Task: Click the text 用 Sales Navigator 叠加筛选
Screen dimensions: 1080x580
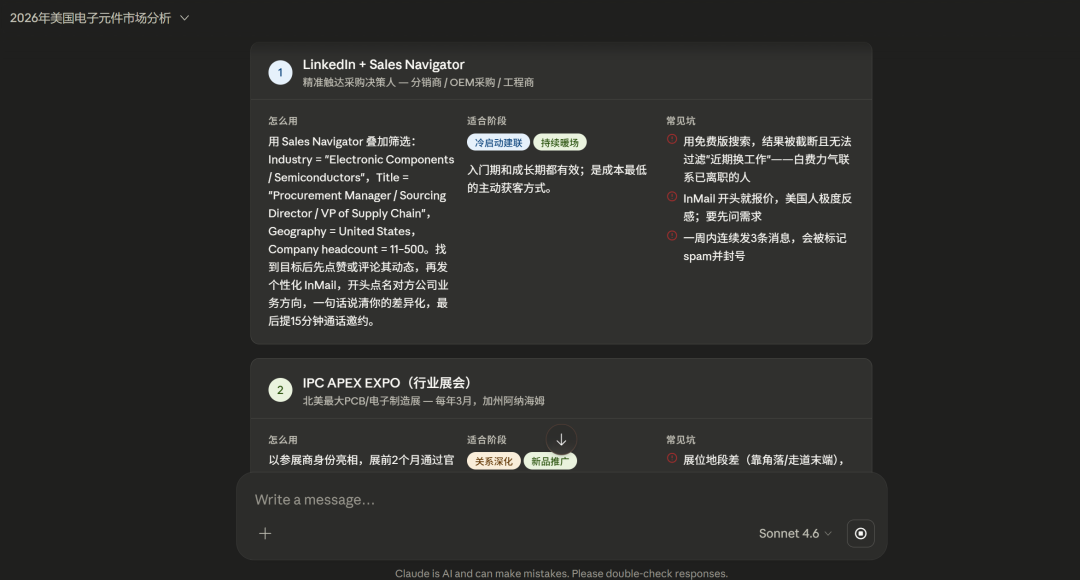Action: pyautogui.click(x=342, y=141)
